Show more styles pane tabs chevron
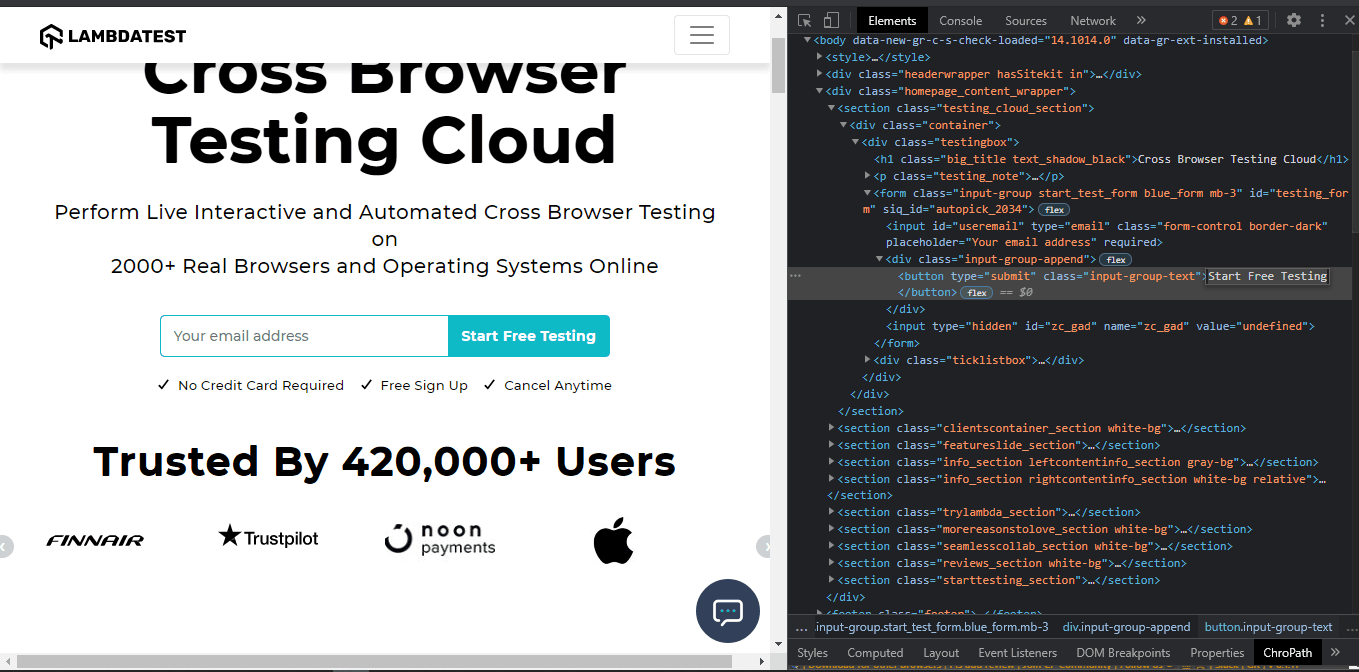 pos(1335,652)
